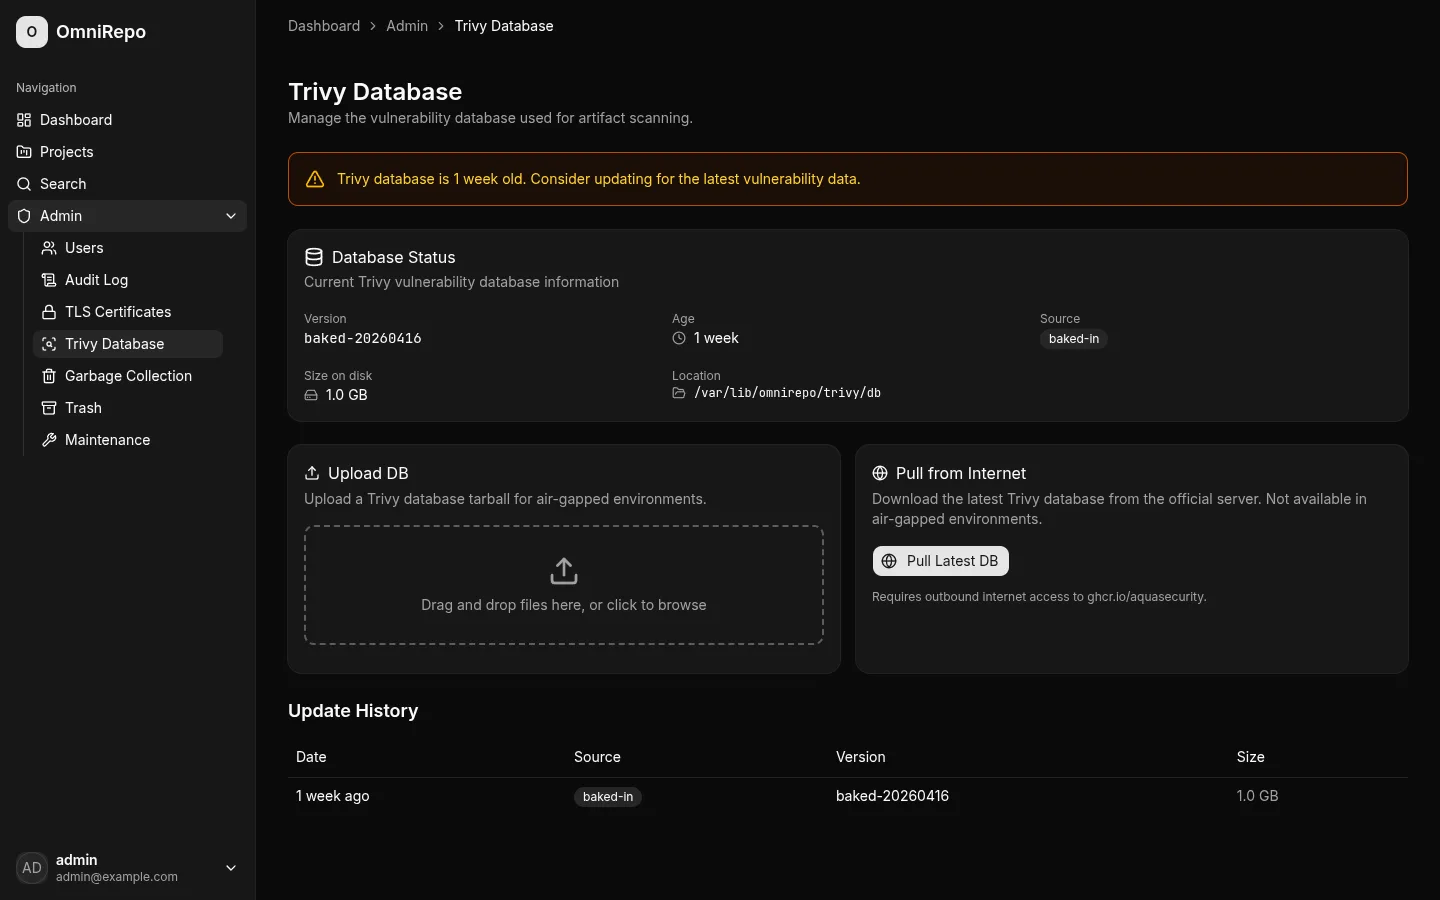Click the ghcr.io/aquasecurity requirement note

pyautogui.click(x=1039, y=597)
